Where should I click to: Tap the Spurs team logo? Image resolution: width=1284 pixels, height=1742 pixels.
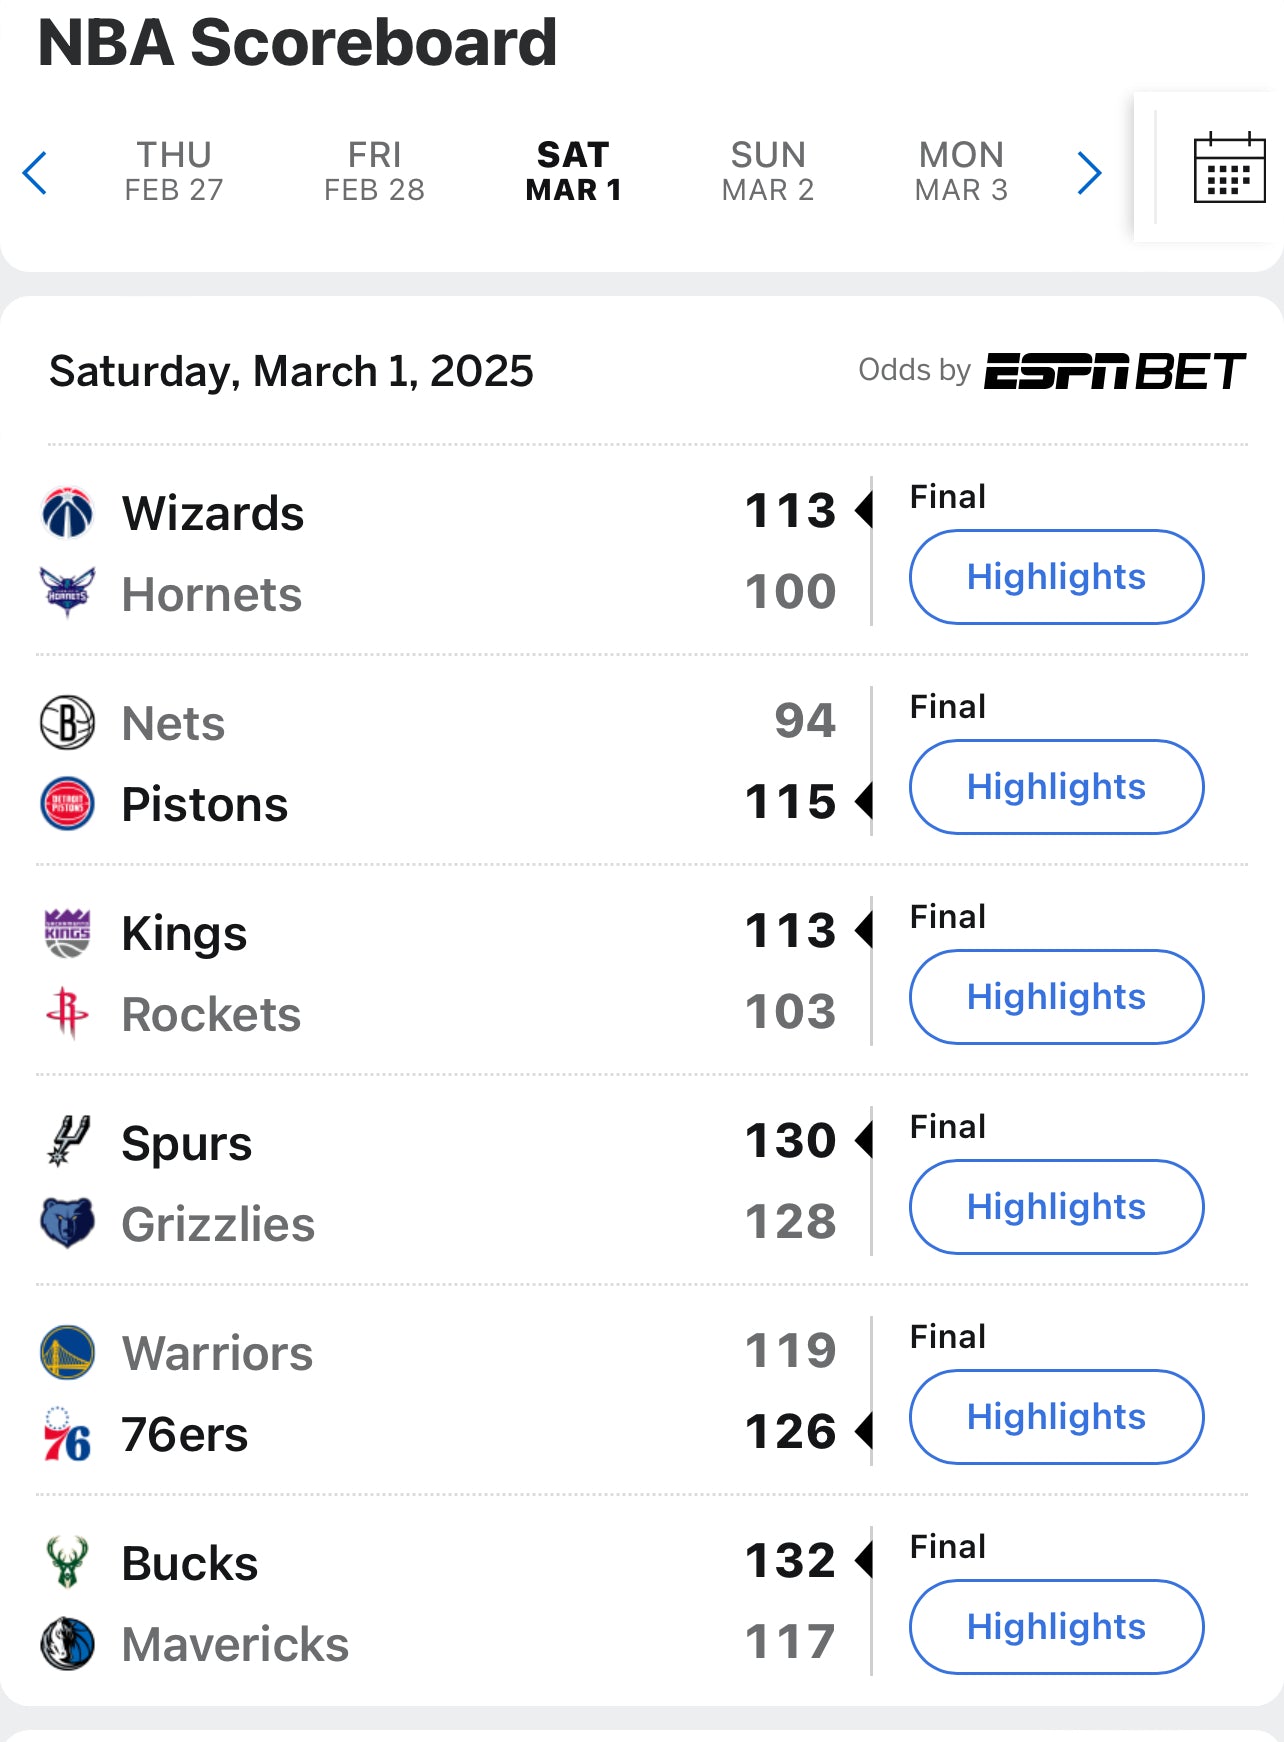coord(67,1142)
